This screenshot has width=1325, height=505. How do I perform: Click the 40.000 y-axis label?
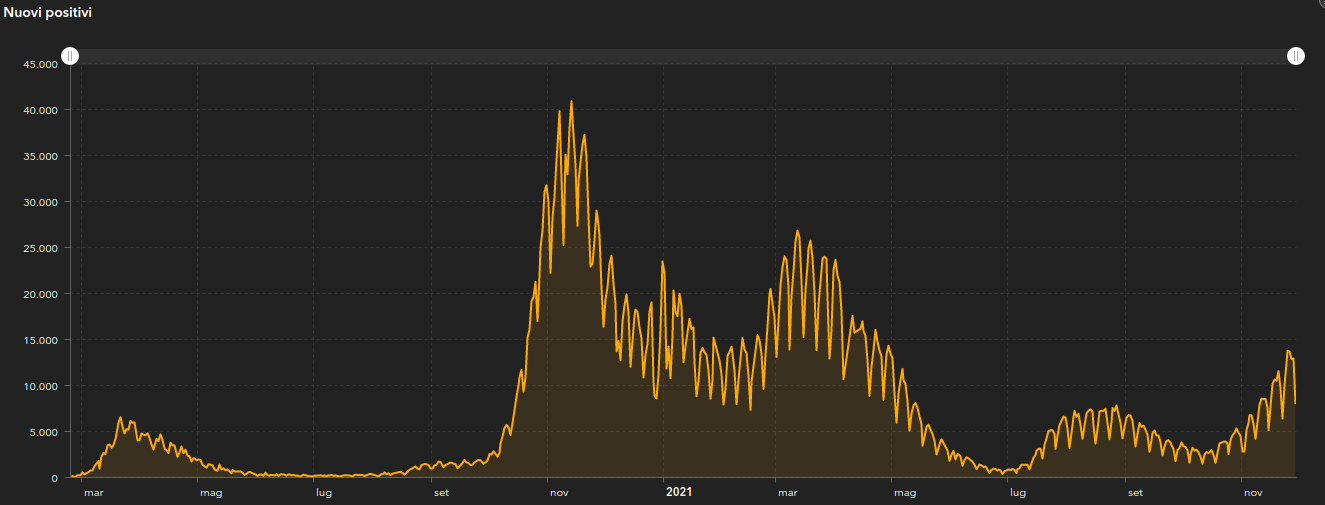42,110
